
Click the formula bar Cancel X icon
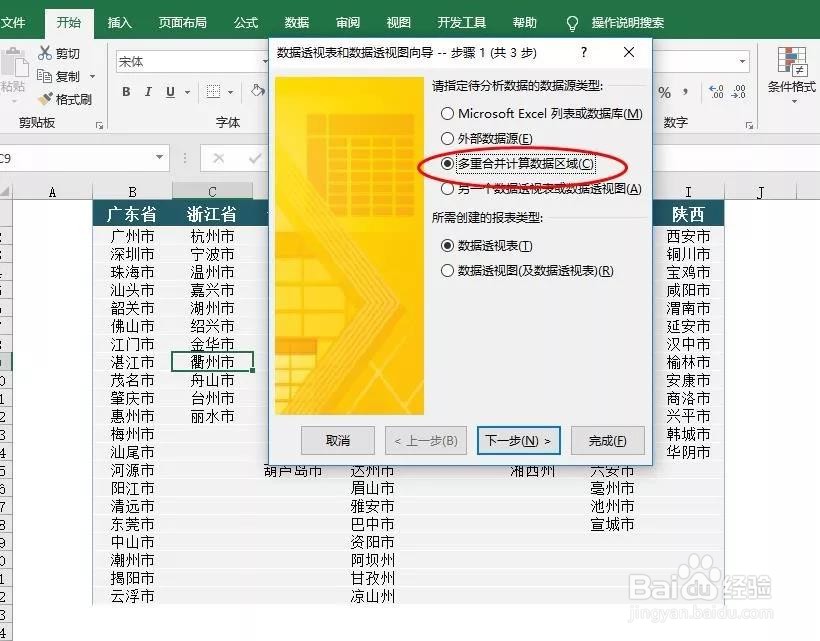[219, 158]
